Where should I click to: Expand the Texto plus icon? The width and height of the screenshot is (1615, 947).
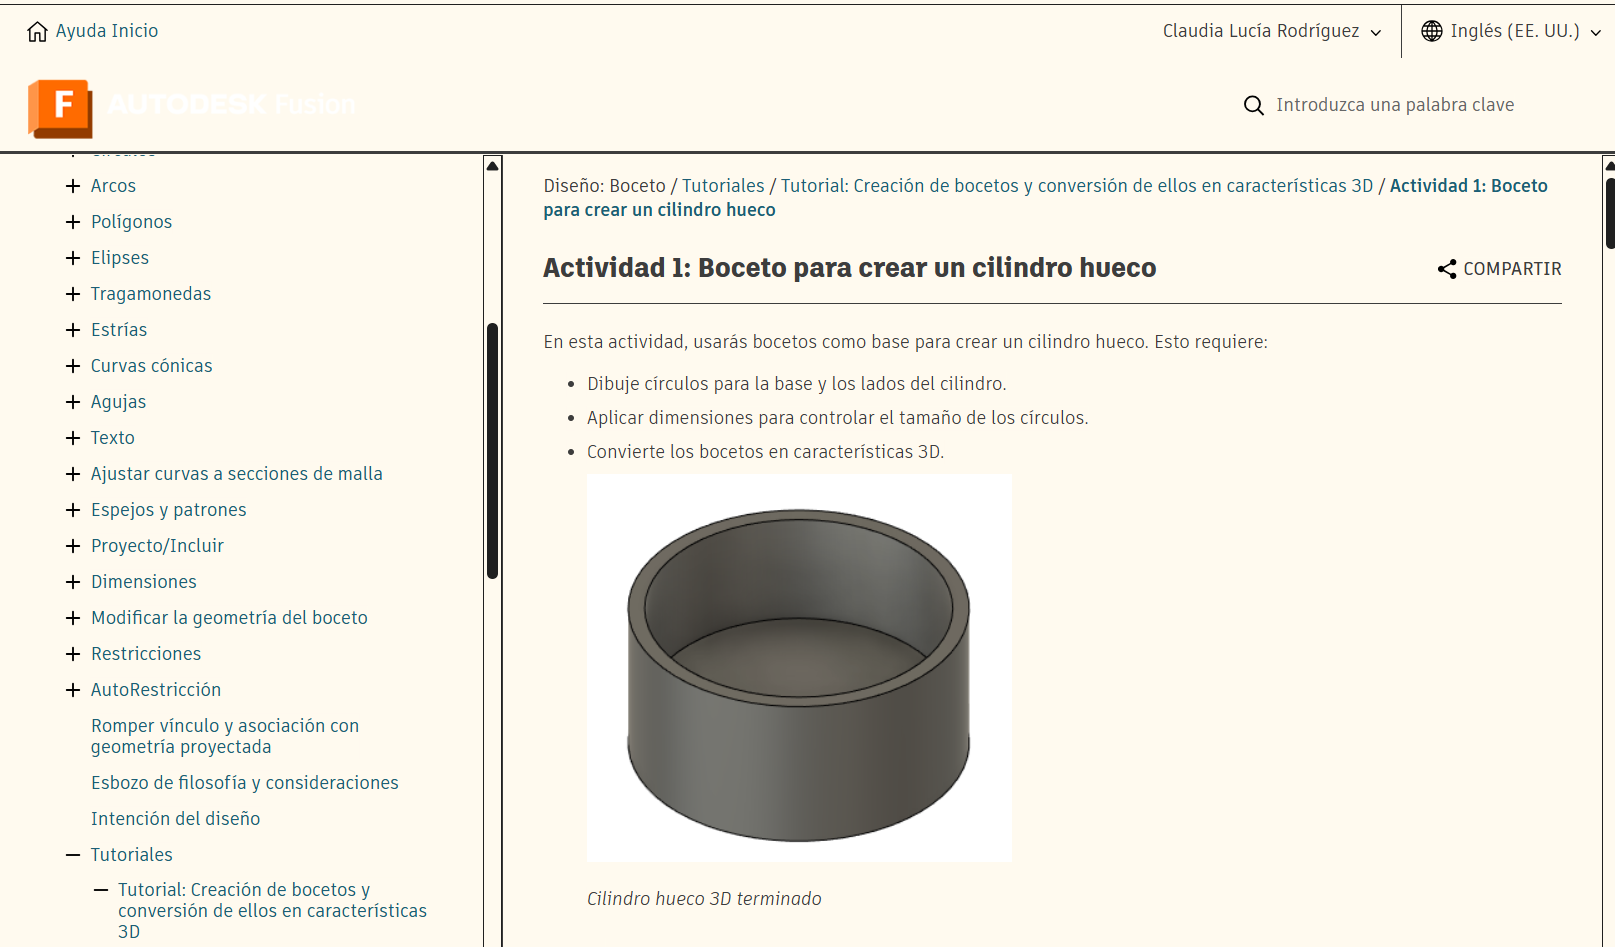point(73,438)
